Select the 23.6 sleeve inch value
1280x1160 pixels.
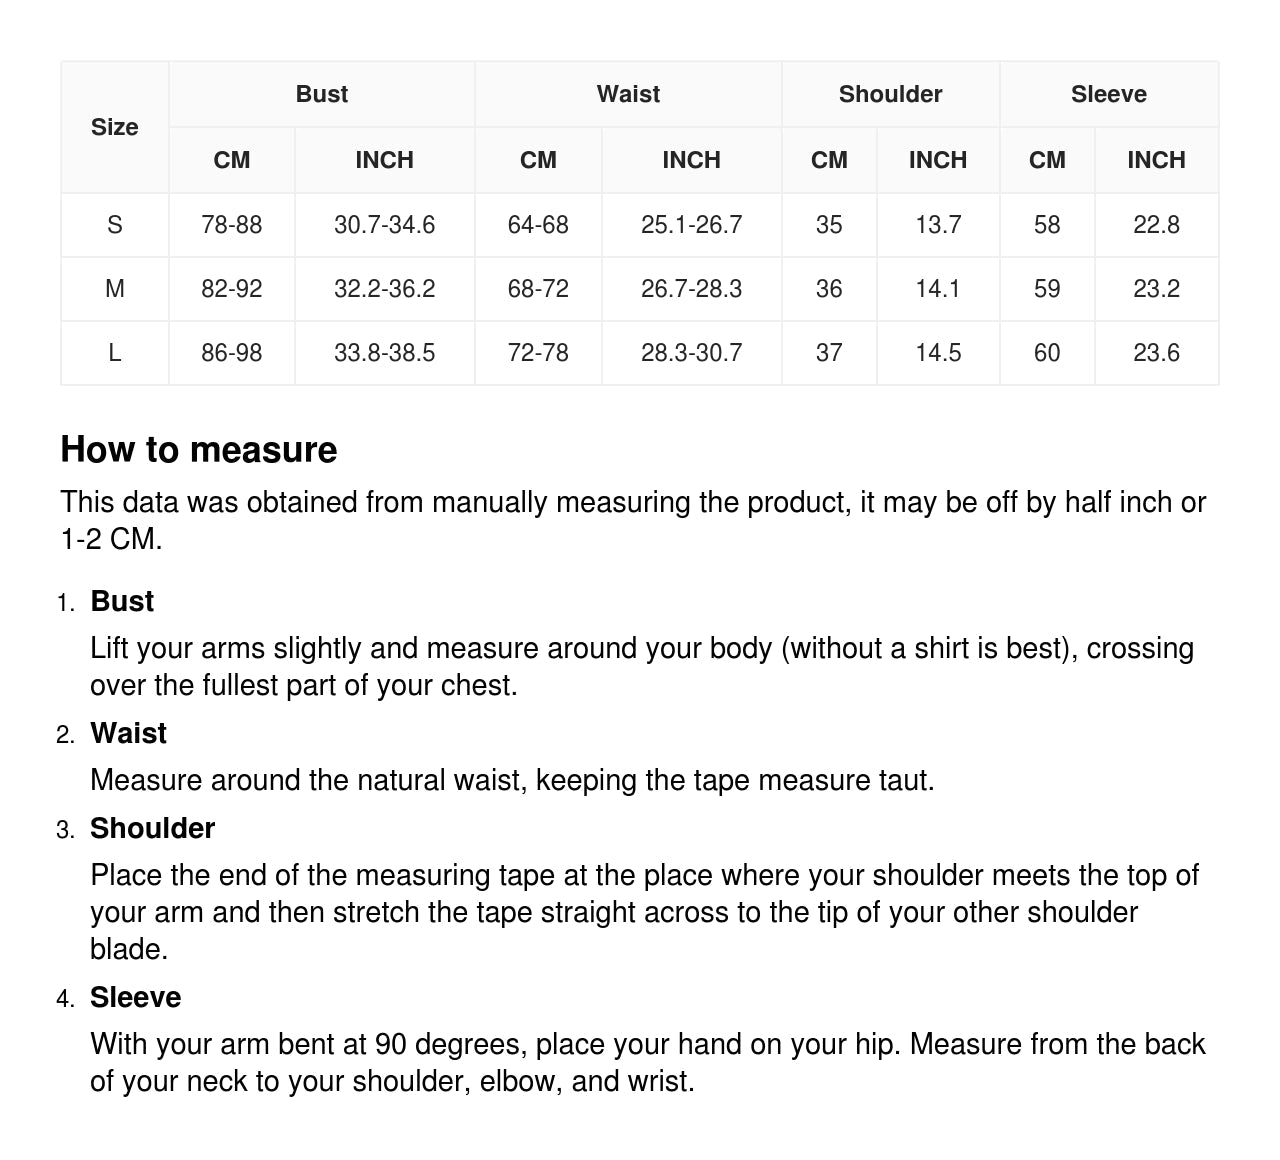point(1156,353)
